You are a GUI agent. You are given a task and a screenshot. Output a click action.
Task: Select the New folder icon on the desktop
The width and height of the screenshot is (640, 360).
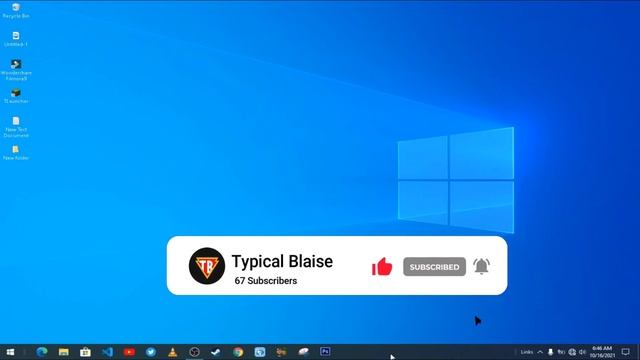(x=16, y=153)
